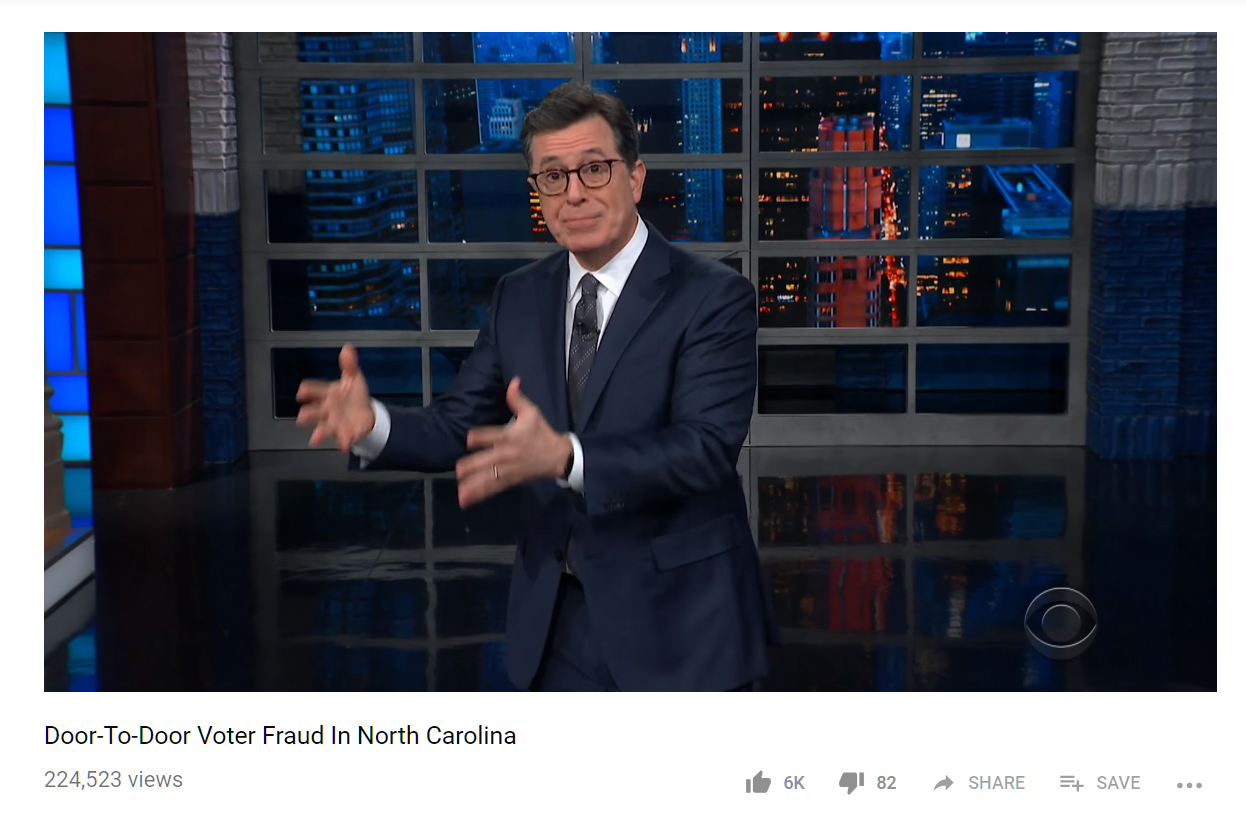Screen dimensions: 1246x813
Task: Click the SHARE text label
Action: click(996, 783)
